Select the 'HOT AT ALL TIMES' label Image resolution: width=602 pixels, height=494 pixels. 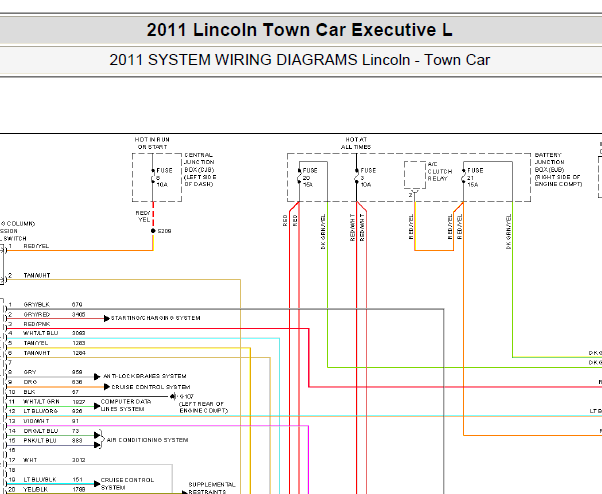(x=356, y=143)
